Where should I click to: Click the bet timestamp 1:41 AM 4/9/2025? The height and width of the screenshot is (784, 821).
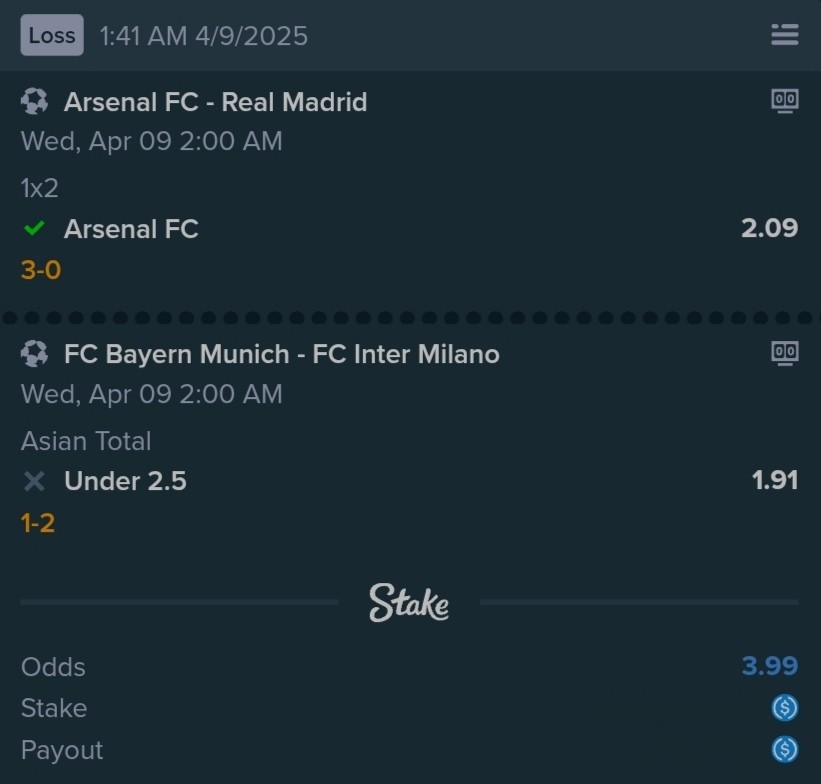pyautogui.click(x=204, y=36)
